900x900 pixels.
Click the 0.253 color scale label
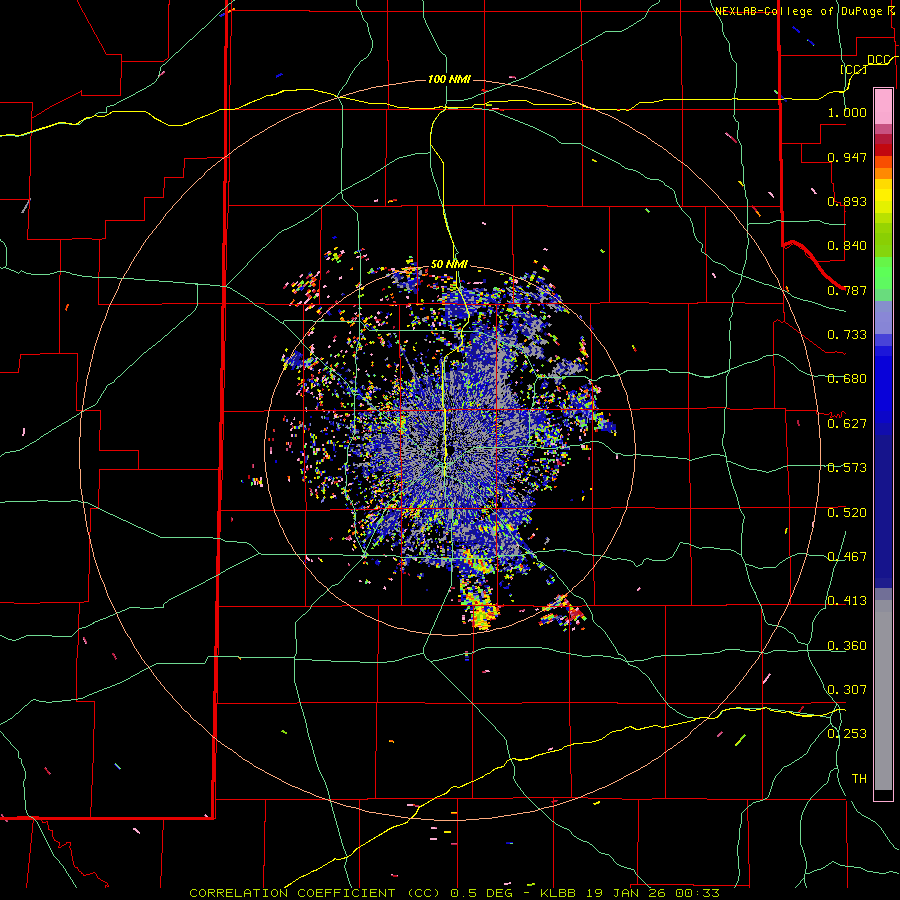[847, 734]
